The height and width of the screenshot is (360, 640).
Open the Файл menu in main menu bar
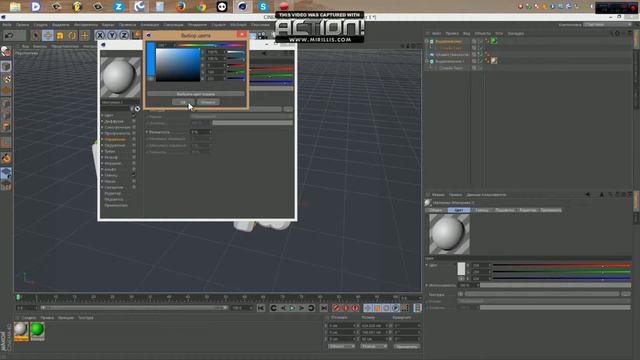pyautogui.click(x=7, y=25)
